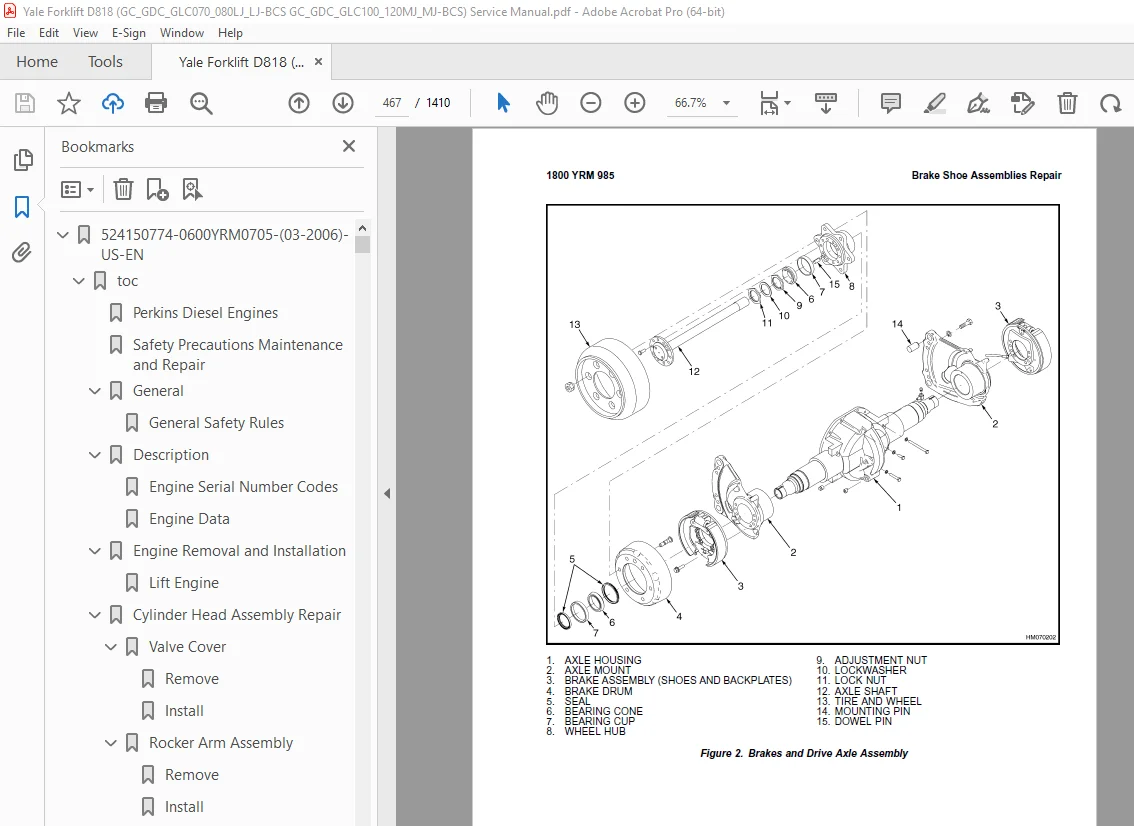Jump to General Safety Rules bookmark

point(216,422)
